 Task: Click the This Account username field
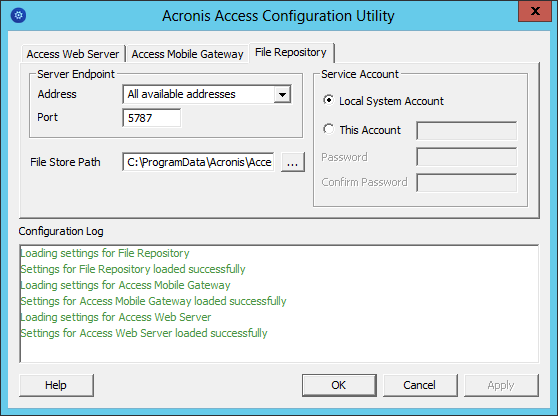pos(467,131)
